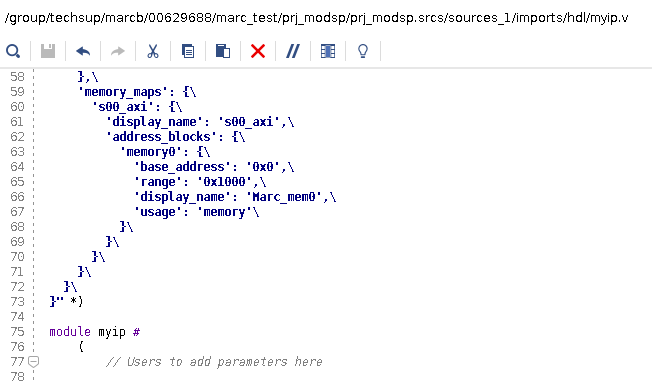Click line number 75 in the gutter
The width and height of the screenshot is (652, 381).
tap(17, 332)
